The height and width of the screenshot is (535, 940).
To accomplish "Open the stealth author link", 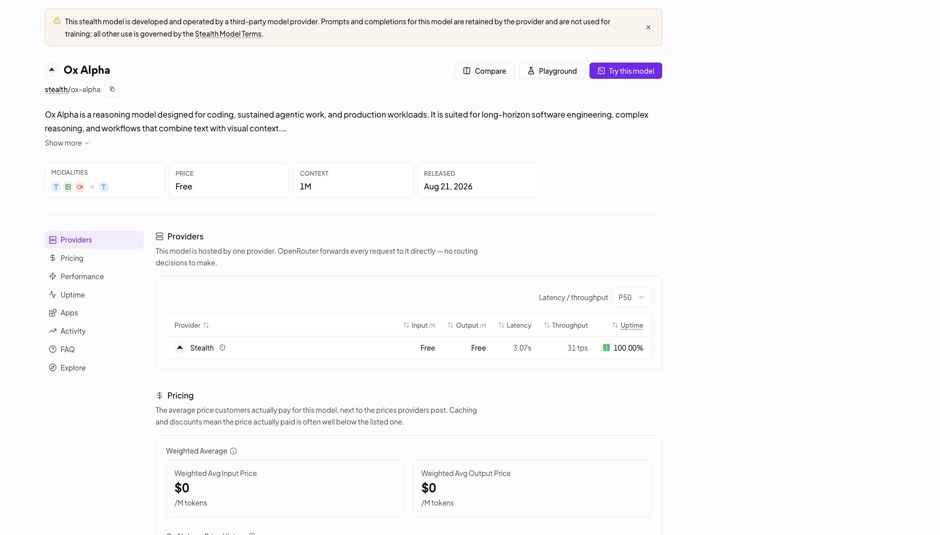I will (56, 89).
